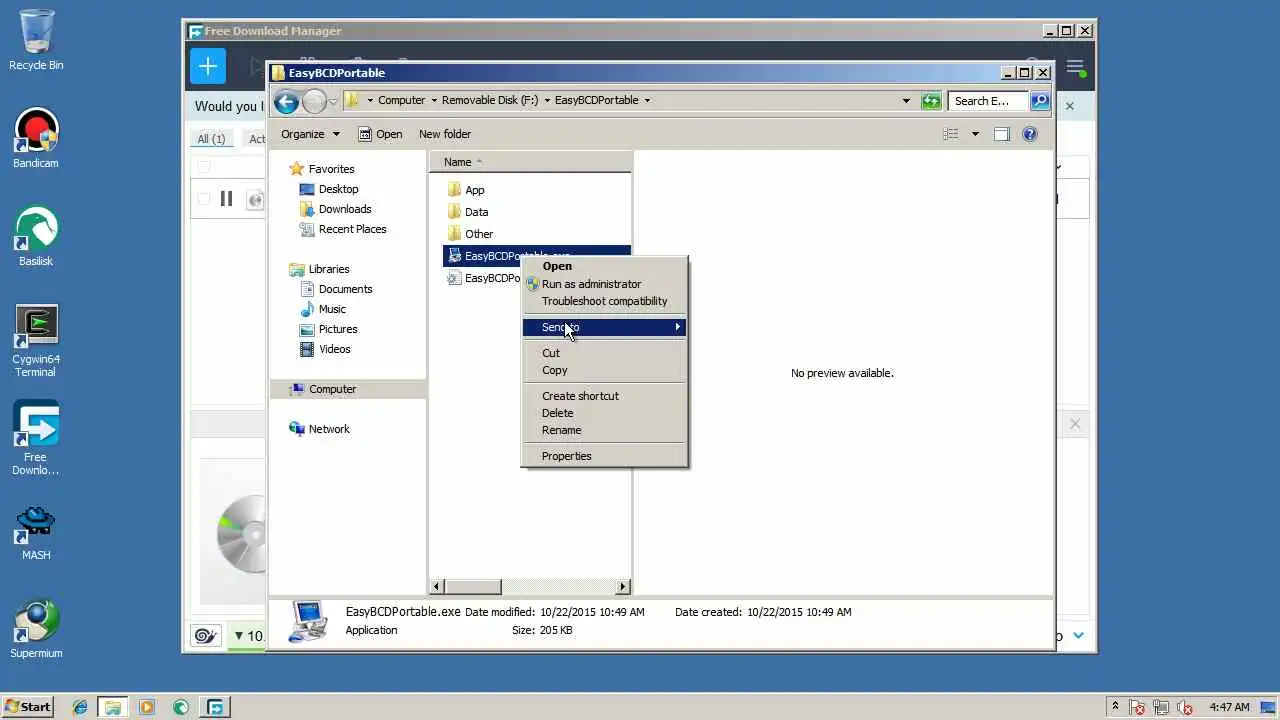
Task: Open the Free Download Manager hamburger menu
Action: [1075, 67]
